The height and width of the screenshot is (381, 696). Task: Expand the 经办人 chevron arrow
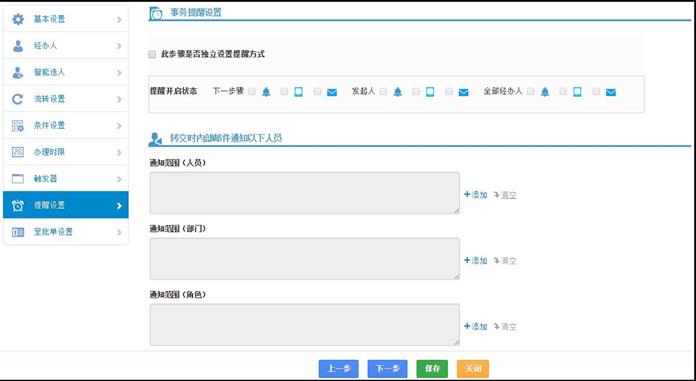[119, 46]
